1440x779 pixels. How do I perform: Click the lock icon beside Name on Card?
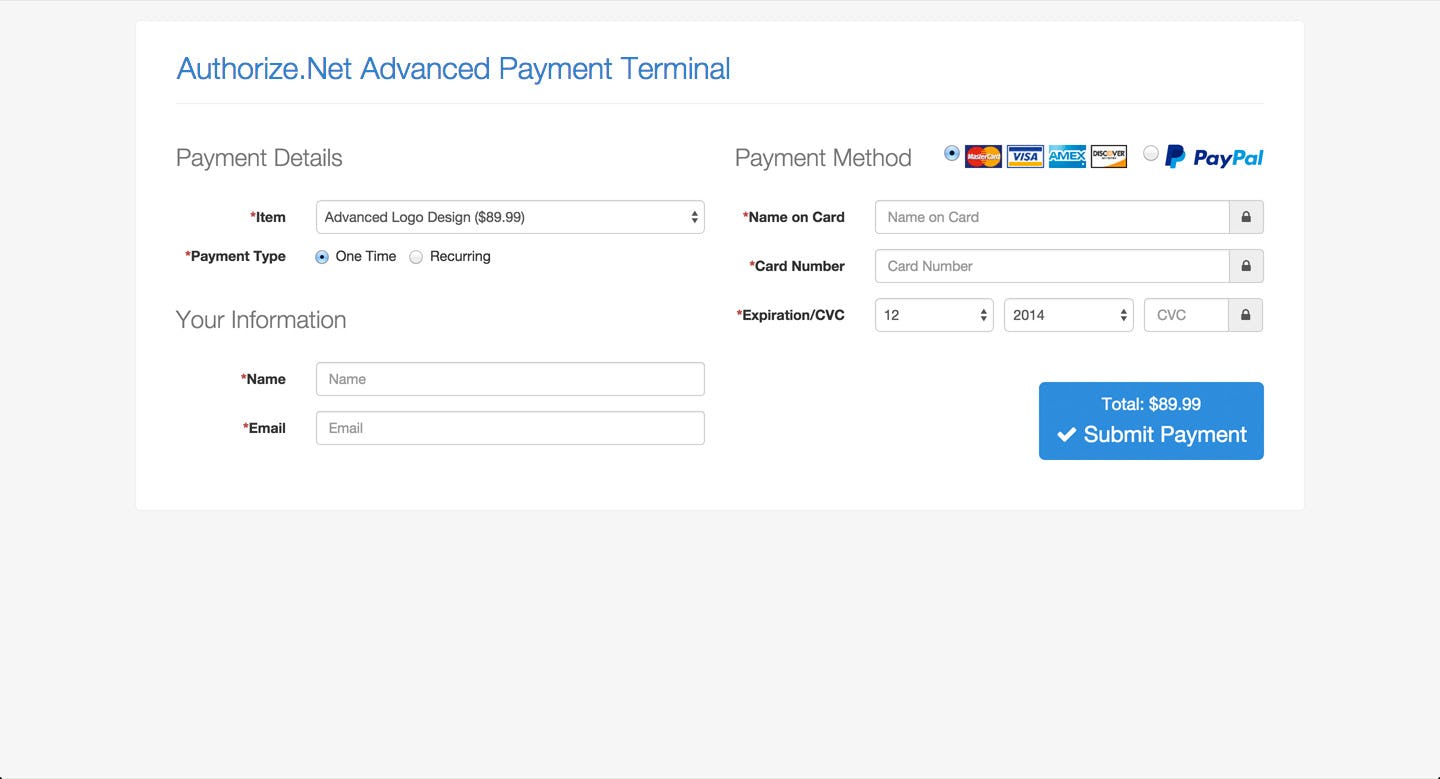coord(1246,217)
